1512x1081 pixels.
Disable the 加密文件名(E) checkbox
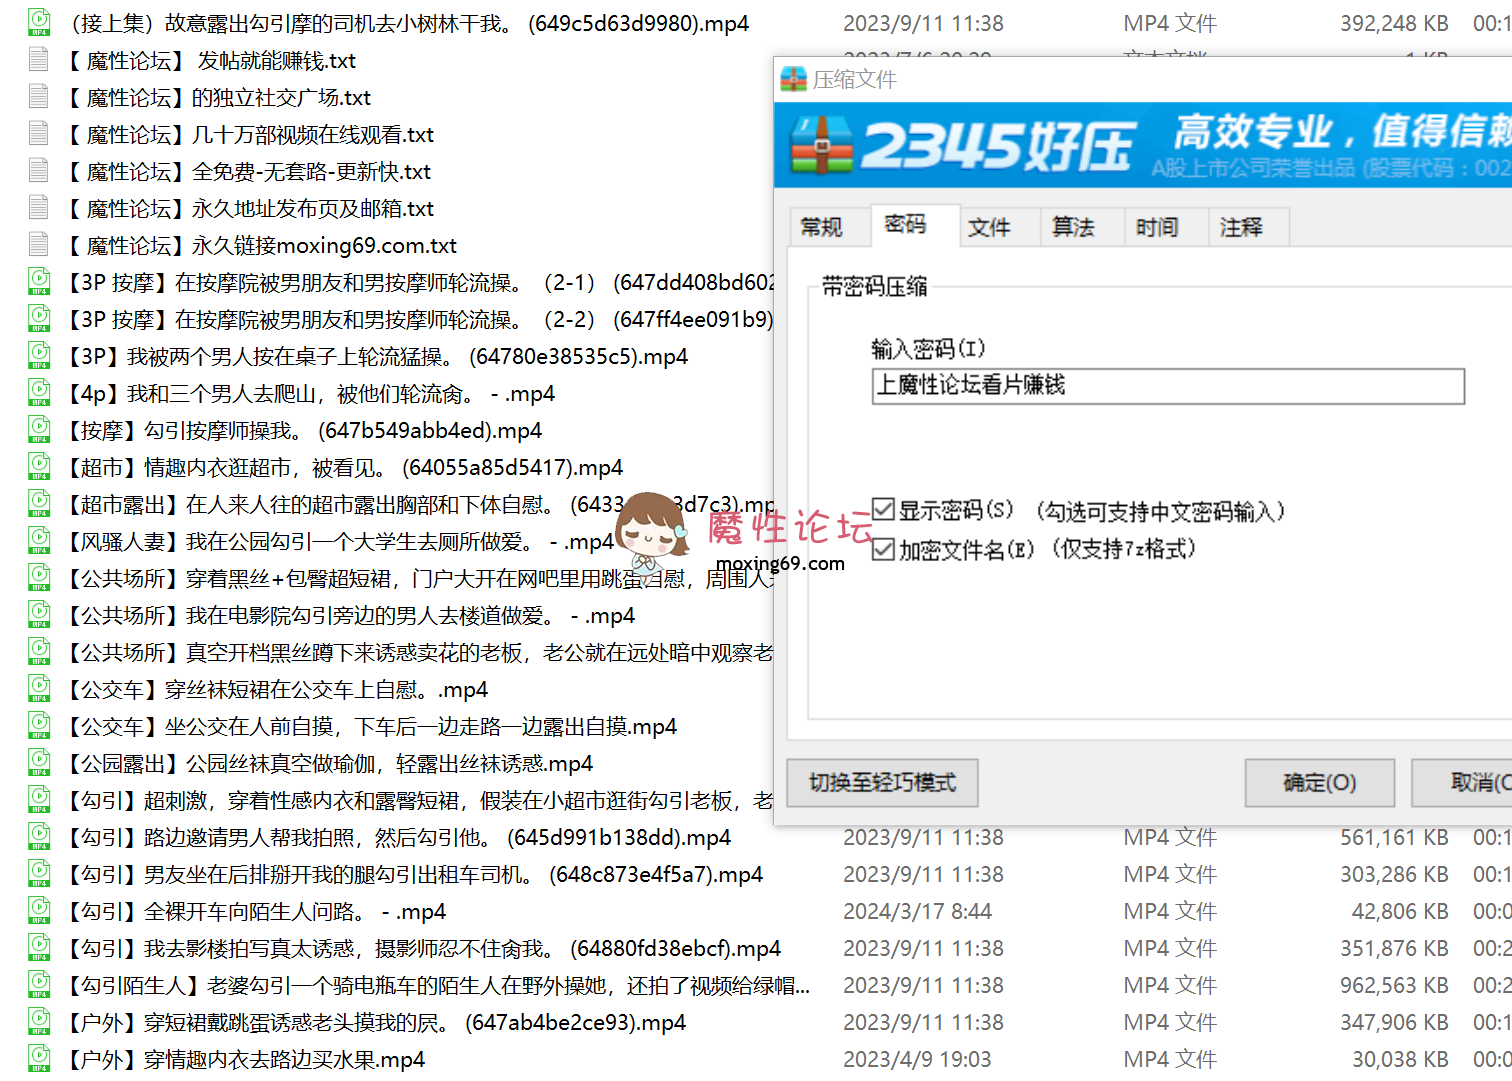tap(883, 548)
